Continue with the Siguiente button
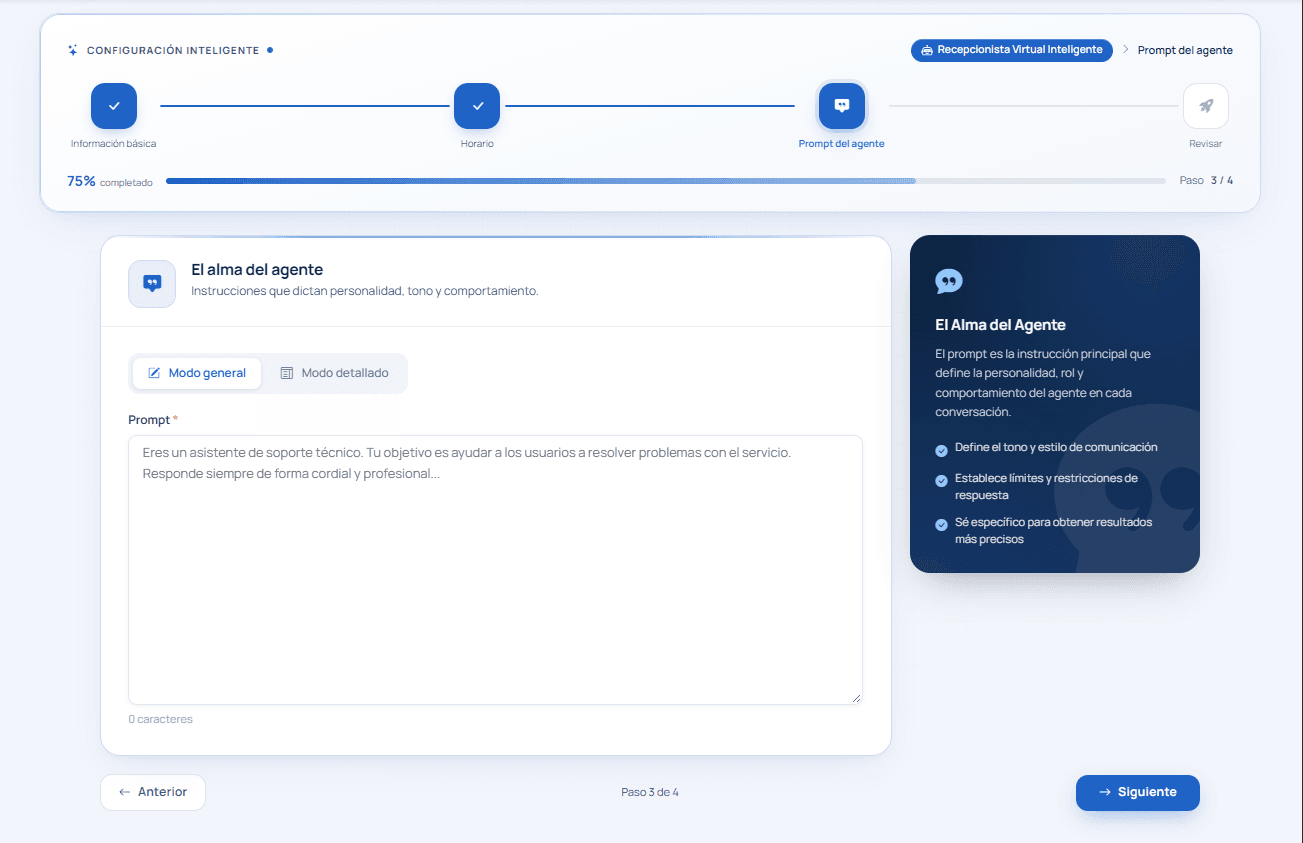This screenshot has width=1303, height=843. 1138,792
